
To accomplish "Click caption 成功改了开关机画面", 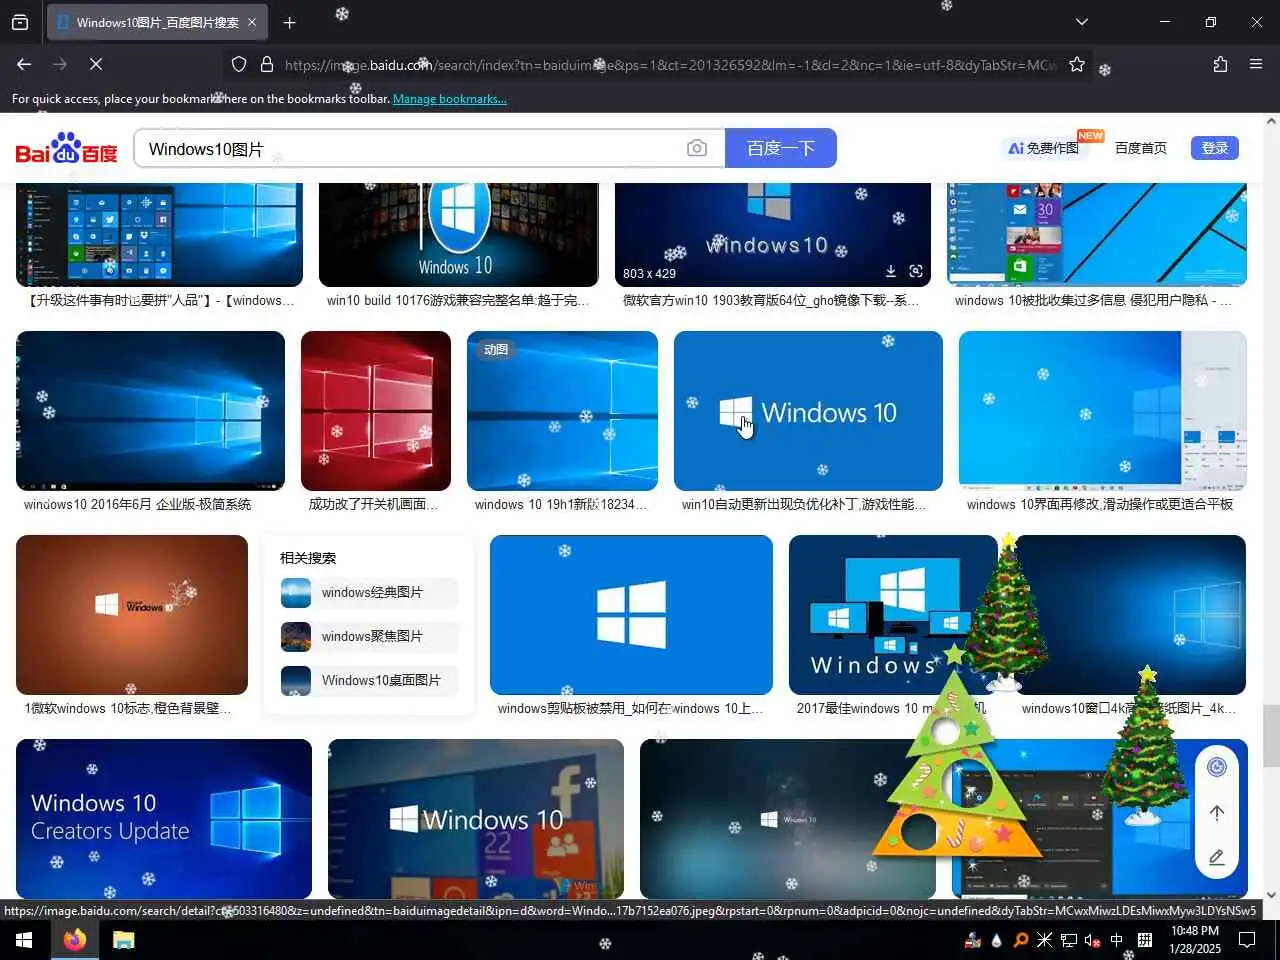I will pos(373,504).
